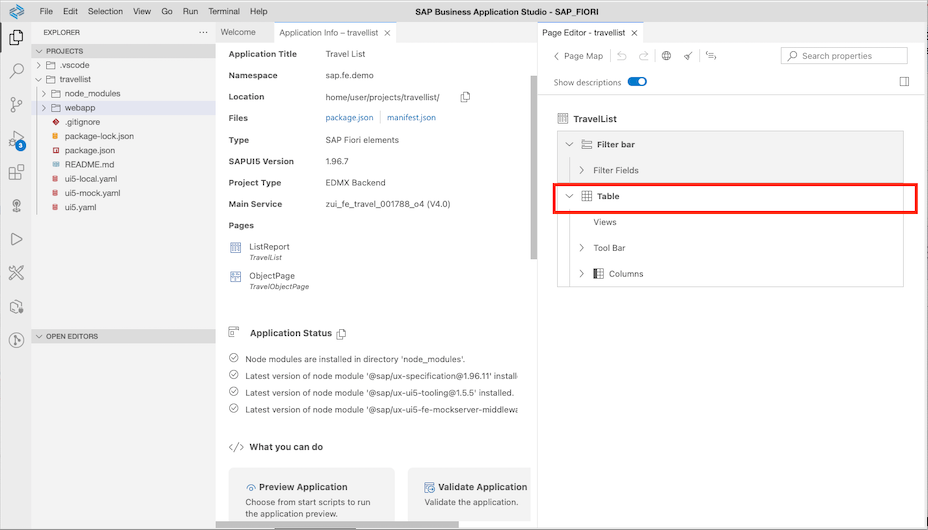Switch to the Welcome tab
This screenshot has height=530, width=928.
(238, 33)
